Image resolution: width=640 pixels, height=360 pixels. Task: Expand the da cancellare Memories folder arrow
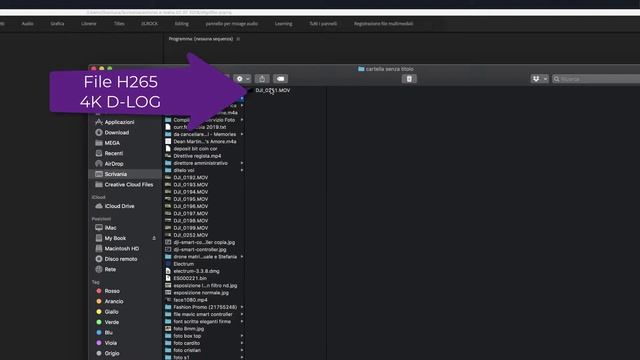[242, 134]
